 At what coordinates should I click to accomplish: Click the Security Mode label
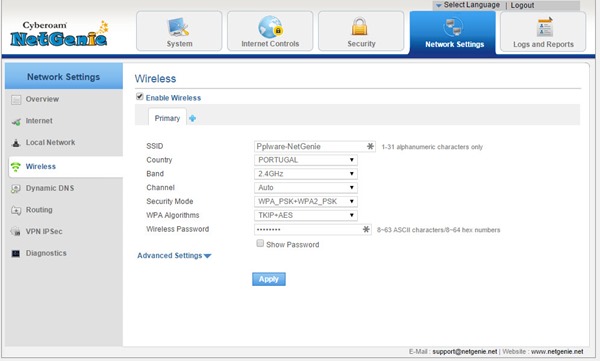(x=170, y=201)
